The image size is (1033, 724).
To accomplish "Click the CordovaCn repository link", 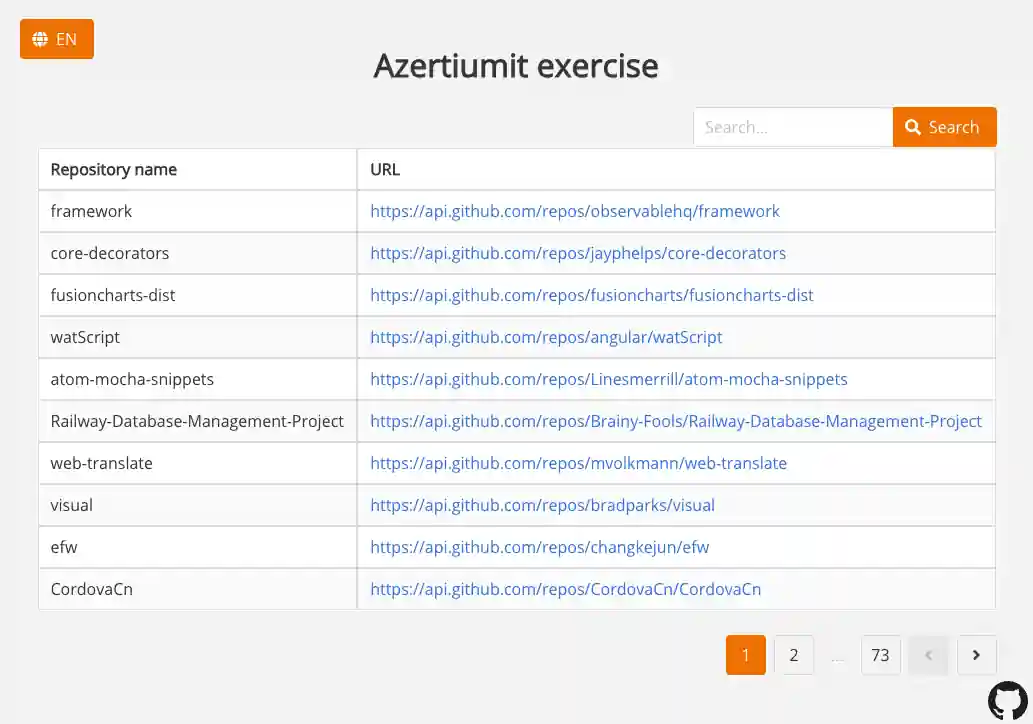I will (x=564, y=589).
